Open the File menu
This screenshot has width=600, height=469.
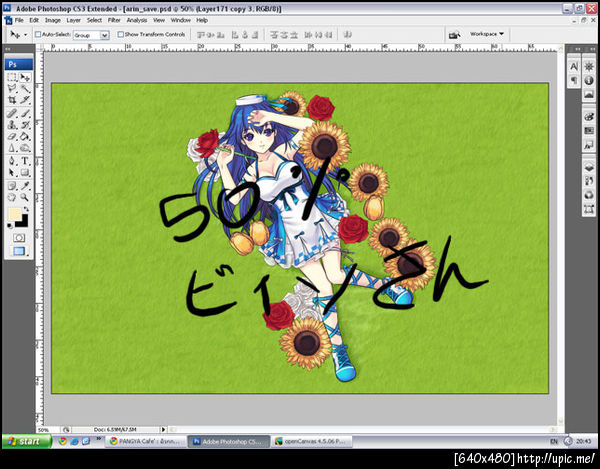coord(19,20)
